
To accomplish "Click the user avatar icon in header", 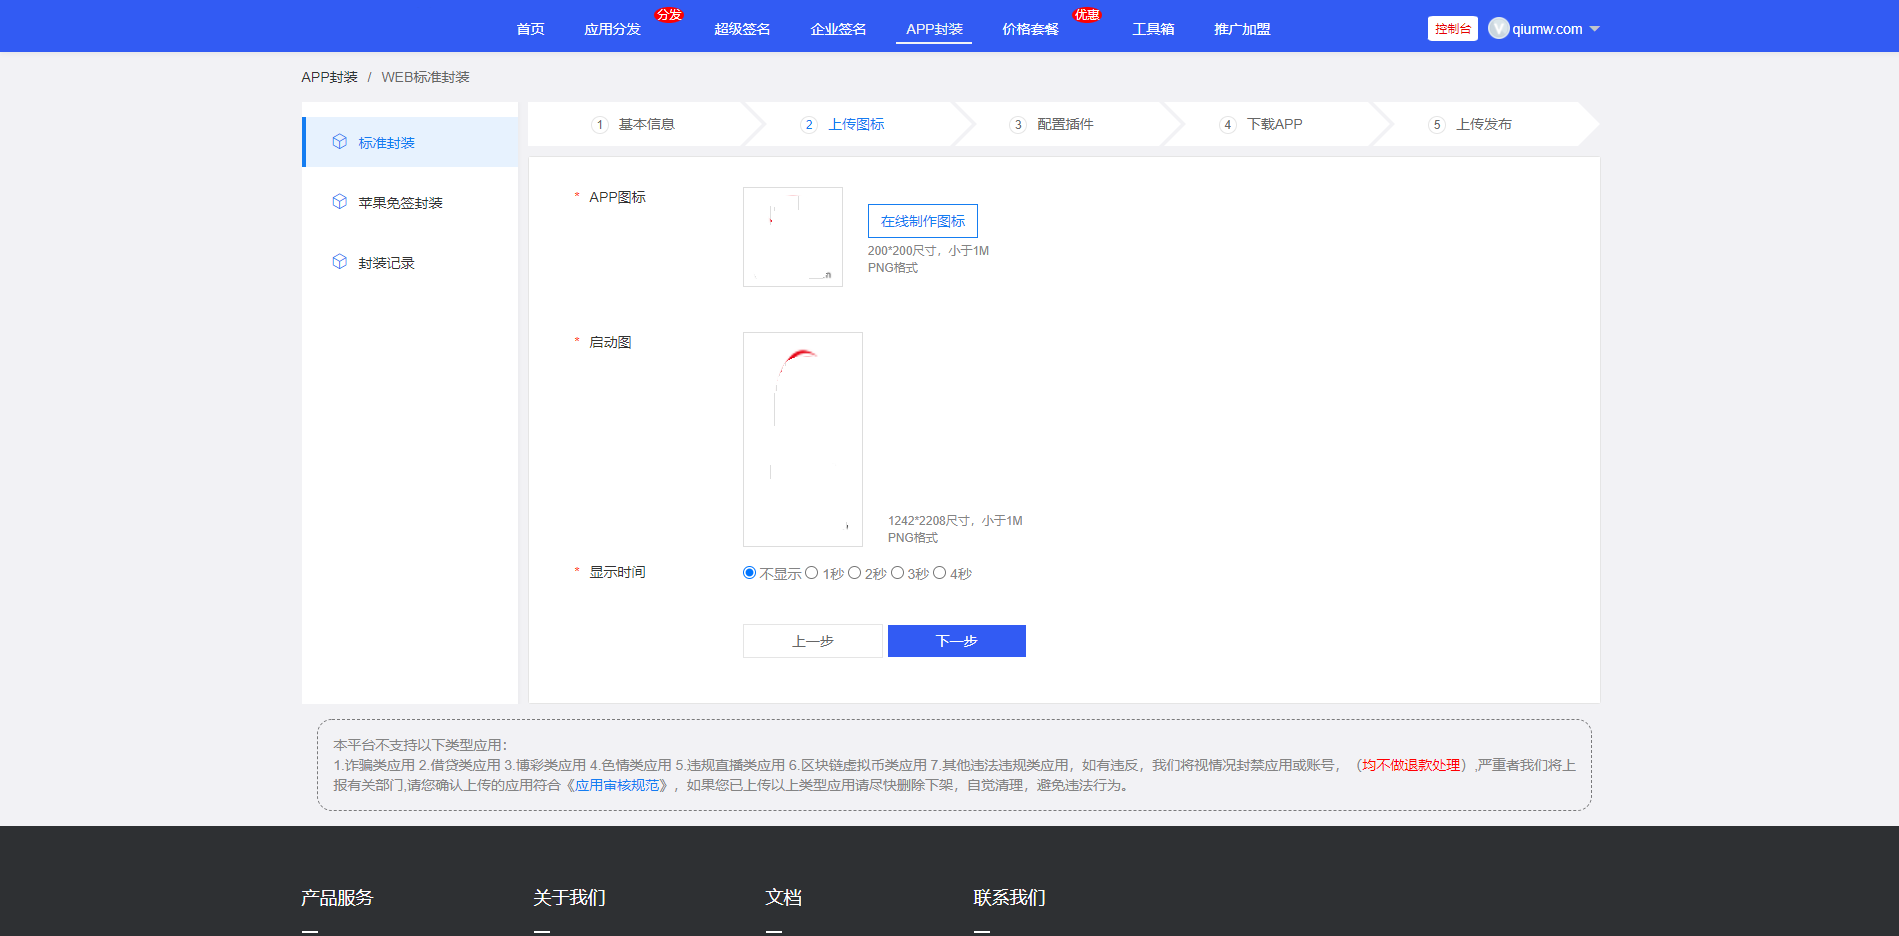I will (1498, 29).
